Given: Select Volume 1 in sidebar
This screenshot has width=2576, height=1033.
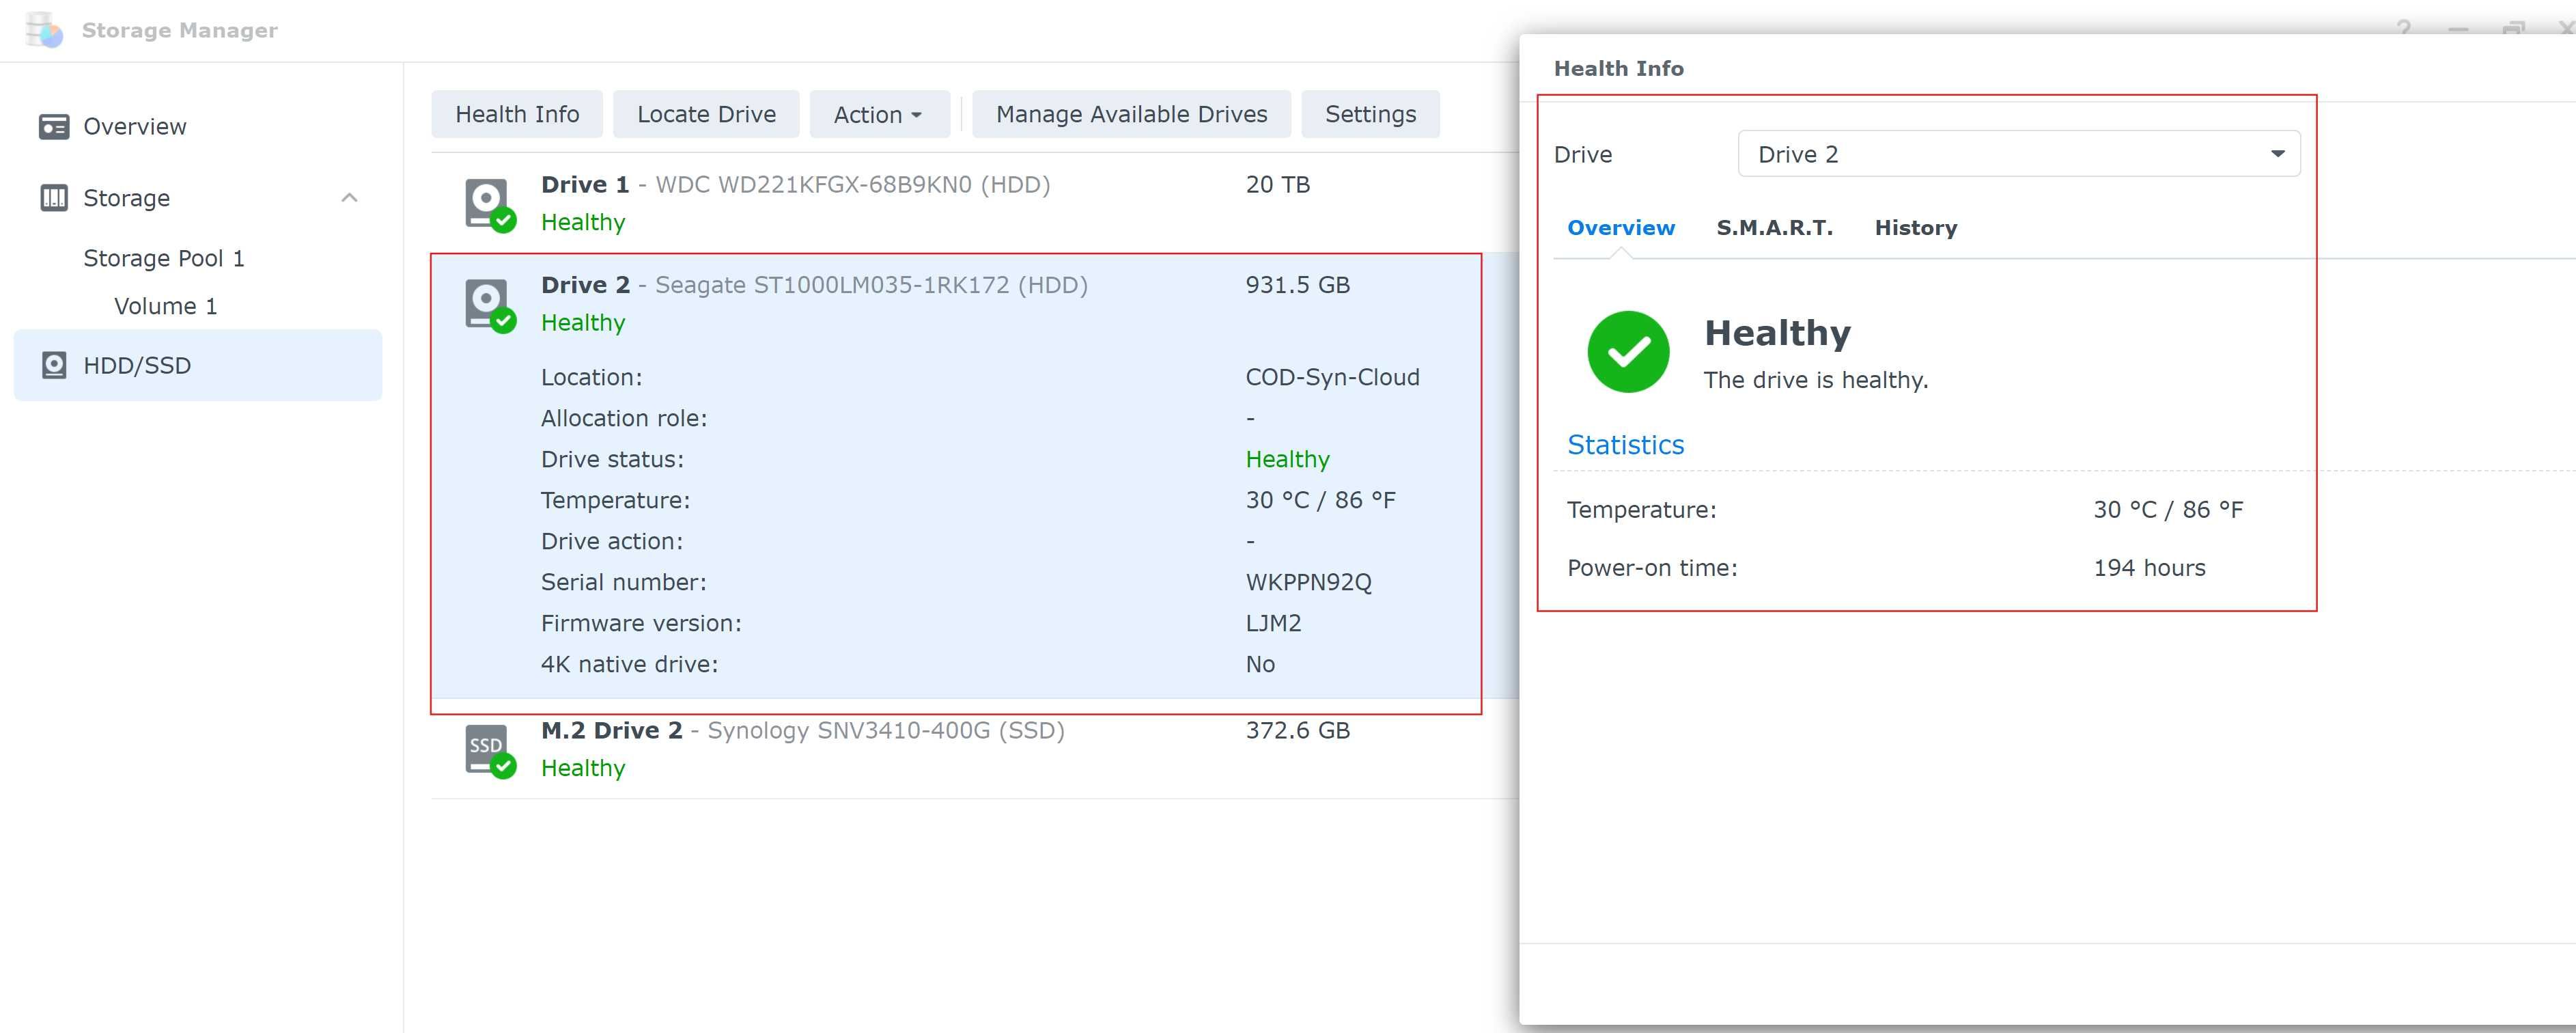Looking at the screenshot, I should [x=165, y=306].
